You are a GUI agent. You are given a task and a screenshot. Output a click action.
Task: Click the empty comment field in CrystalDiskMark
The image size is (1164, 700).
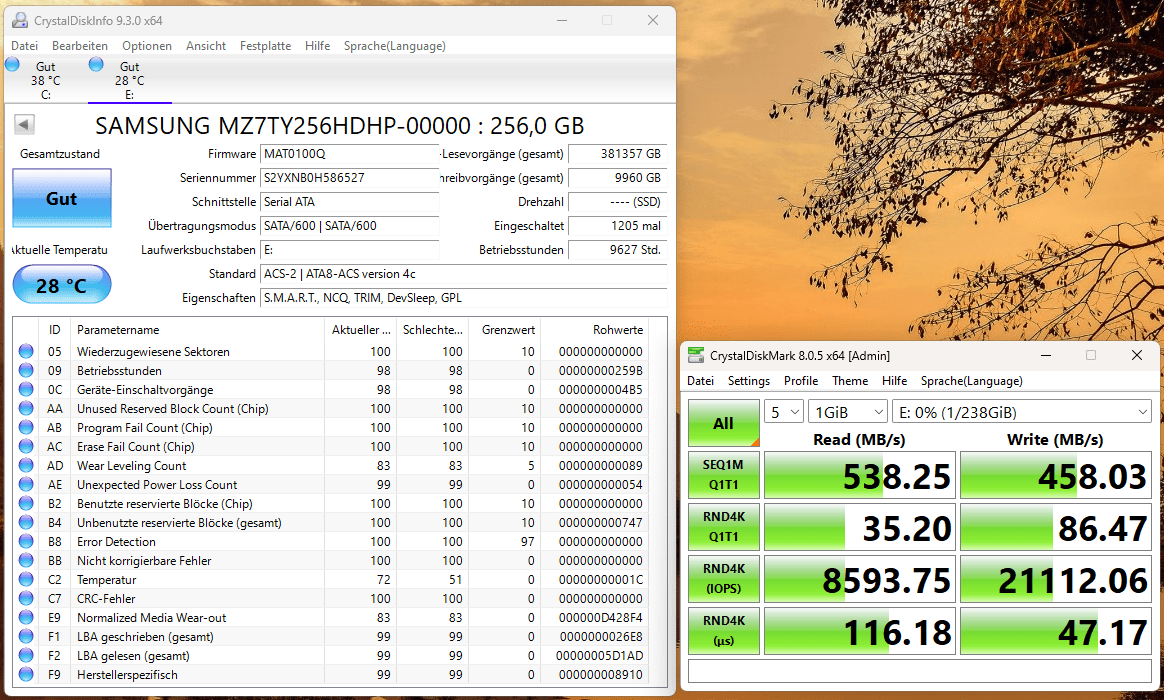(920, 670)
